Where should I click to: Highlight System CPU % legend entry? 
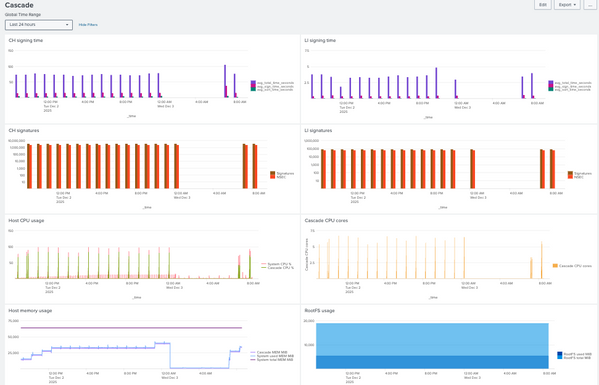[x=276, y=264]
